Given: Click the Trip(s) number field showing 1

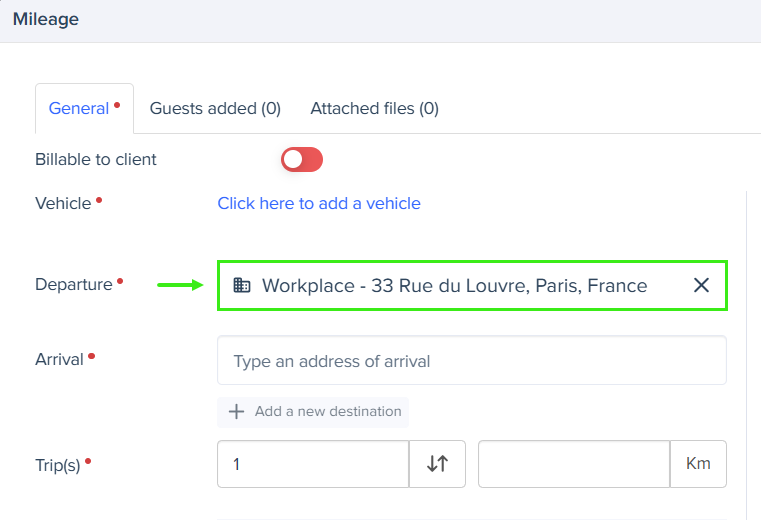Looking at the screenshot, I should [313, 464].
